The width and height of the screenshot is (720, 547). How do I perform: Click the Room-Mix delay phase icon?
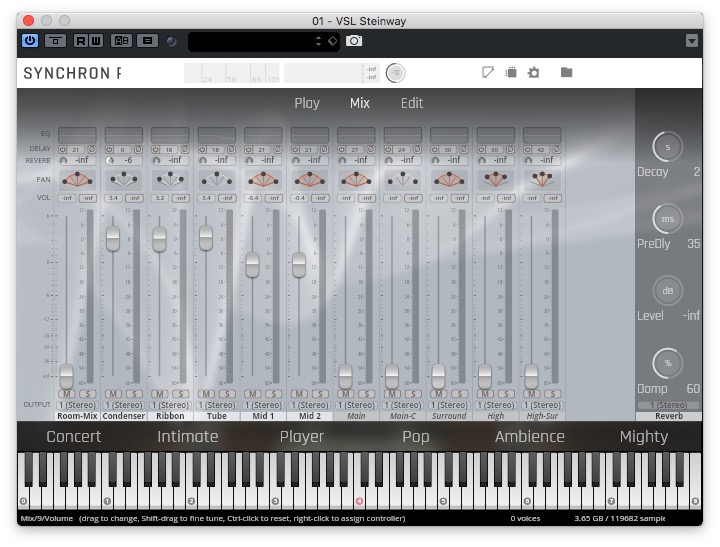pyautogui.click(x=92, y=149)
